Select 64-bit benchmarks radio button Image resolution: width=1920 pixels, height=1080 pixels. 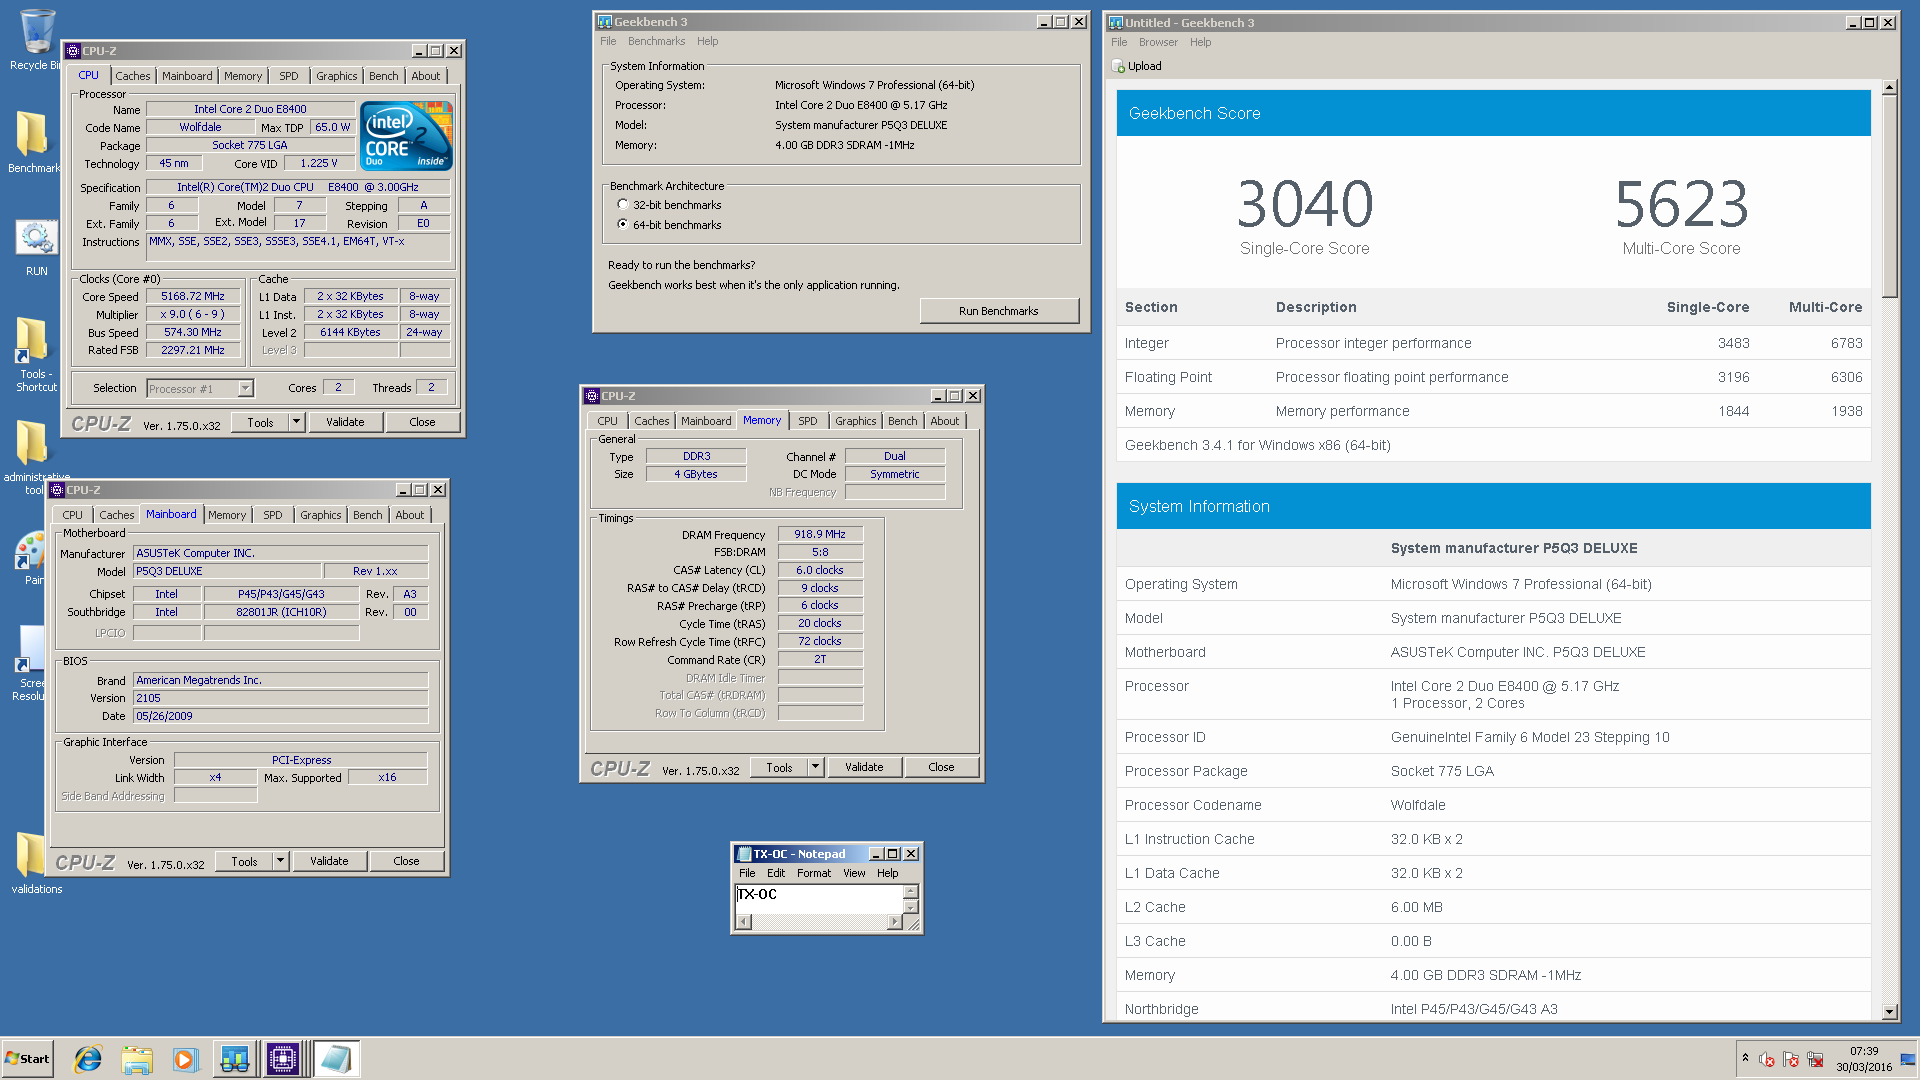click(x=623, y=224)
